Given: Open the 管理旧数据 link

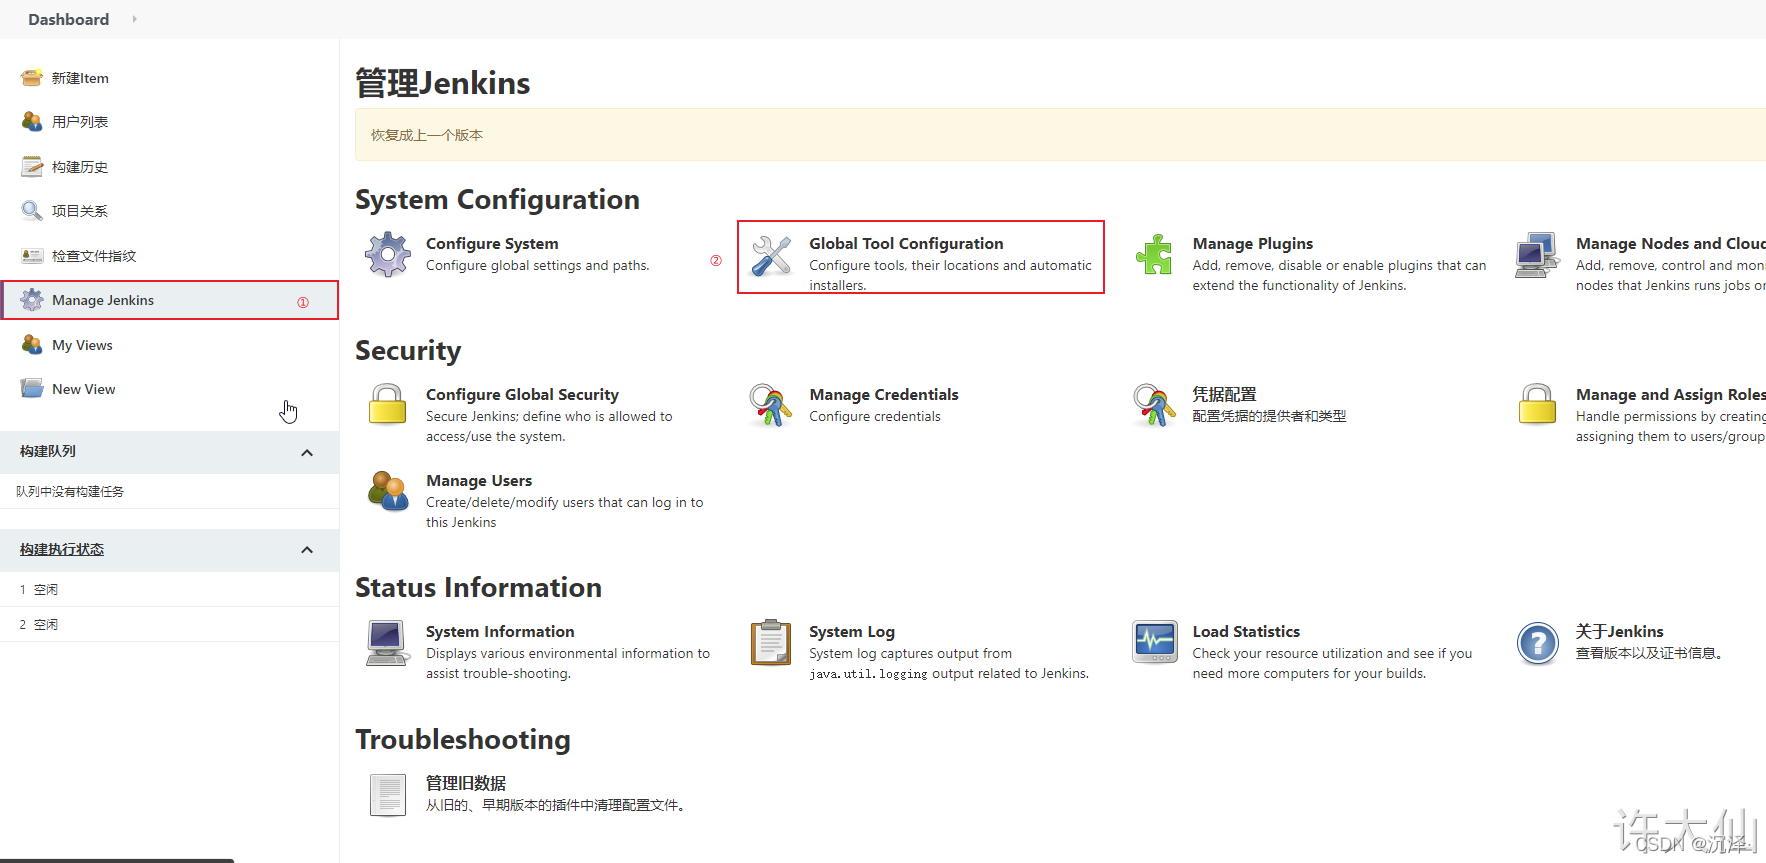Looking at the screenshot, I should pos(466,783).
